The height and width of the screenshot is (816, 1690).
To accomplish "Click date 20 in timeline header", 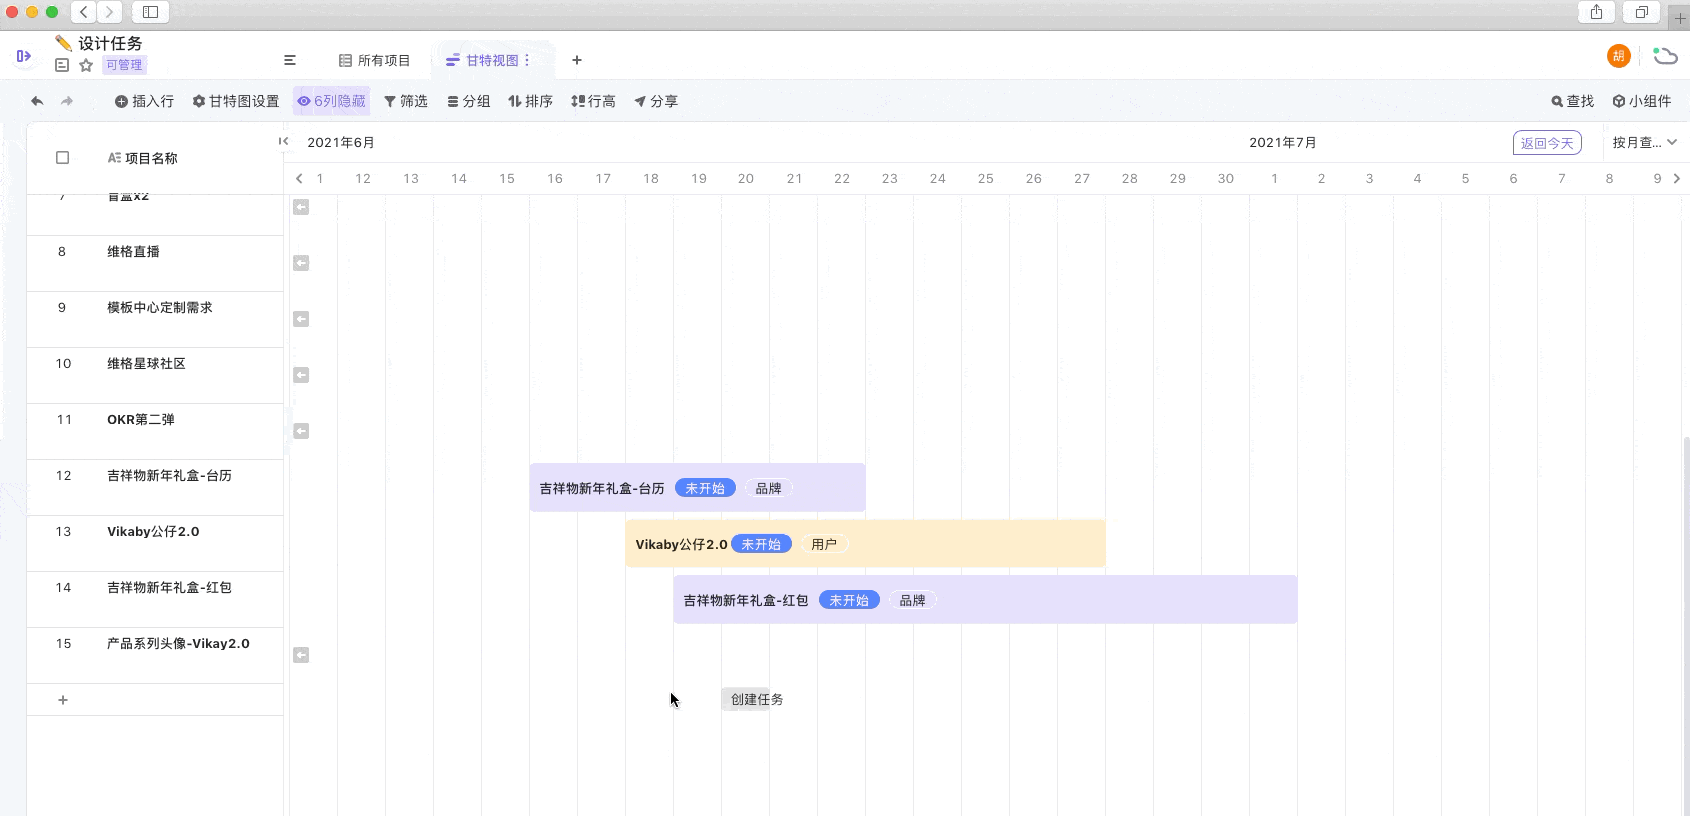I will coord(746,178).
